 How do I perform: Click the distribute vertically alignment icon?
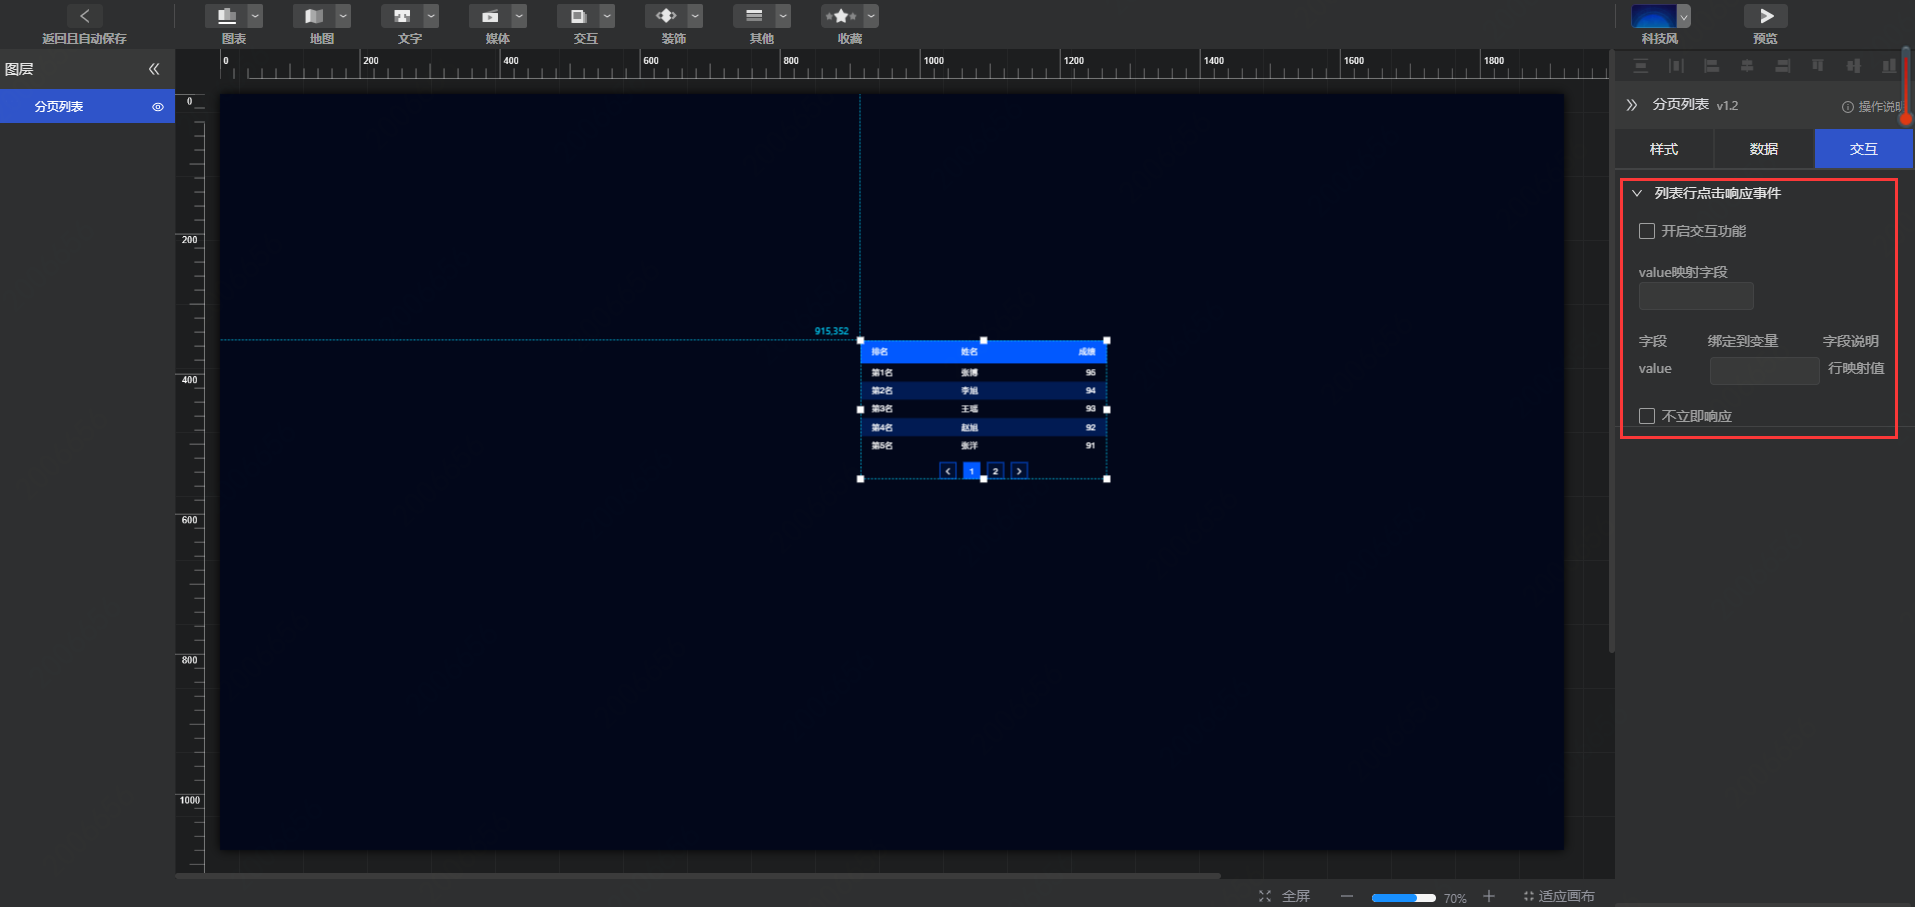click(x=1640, y=66)
